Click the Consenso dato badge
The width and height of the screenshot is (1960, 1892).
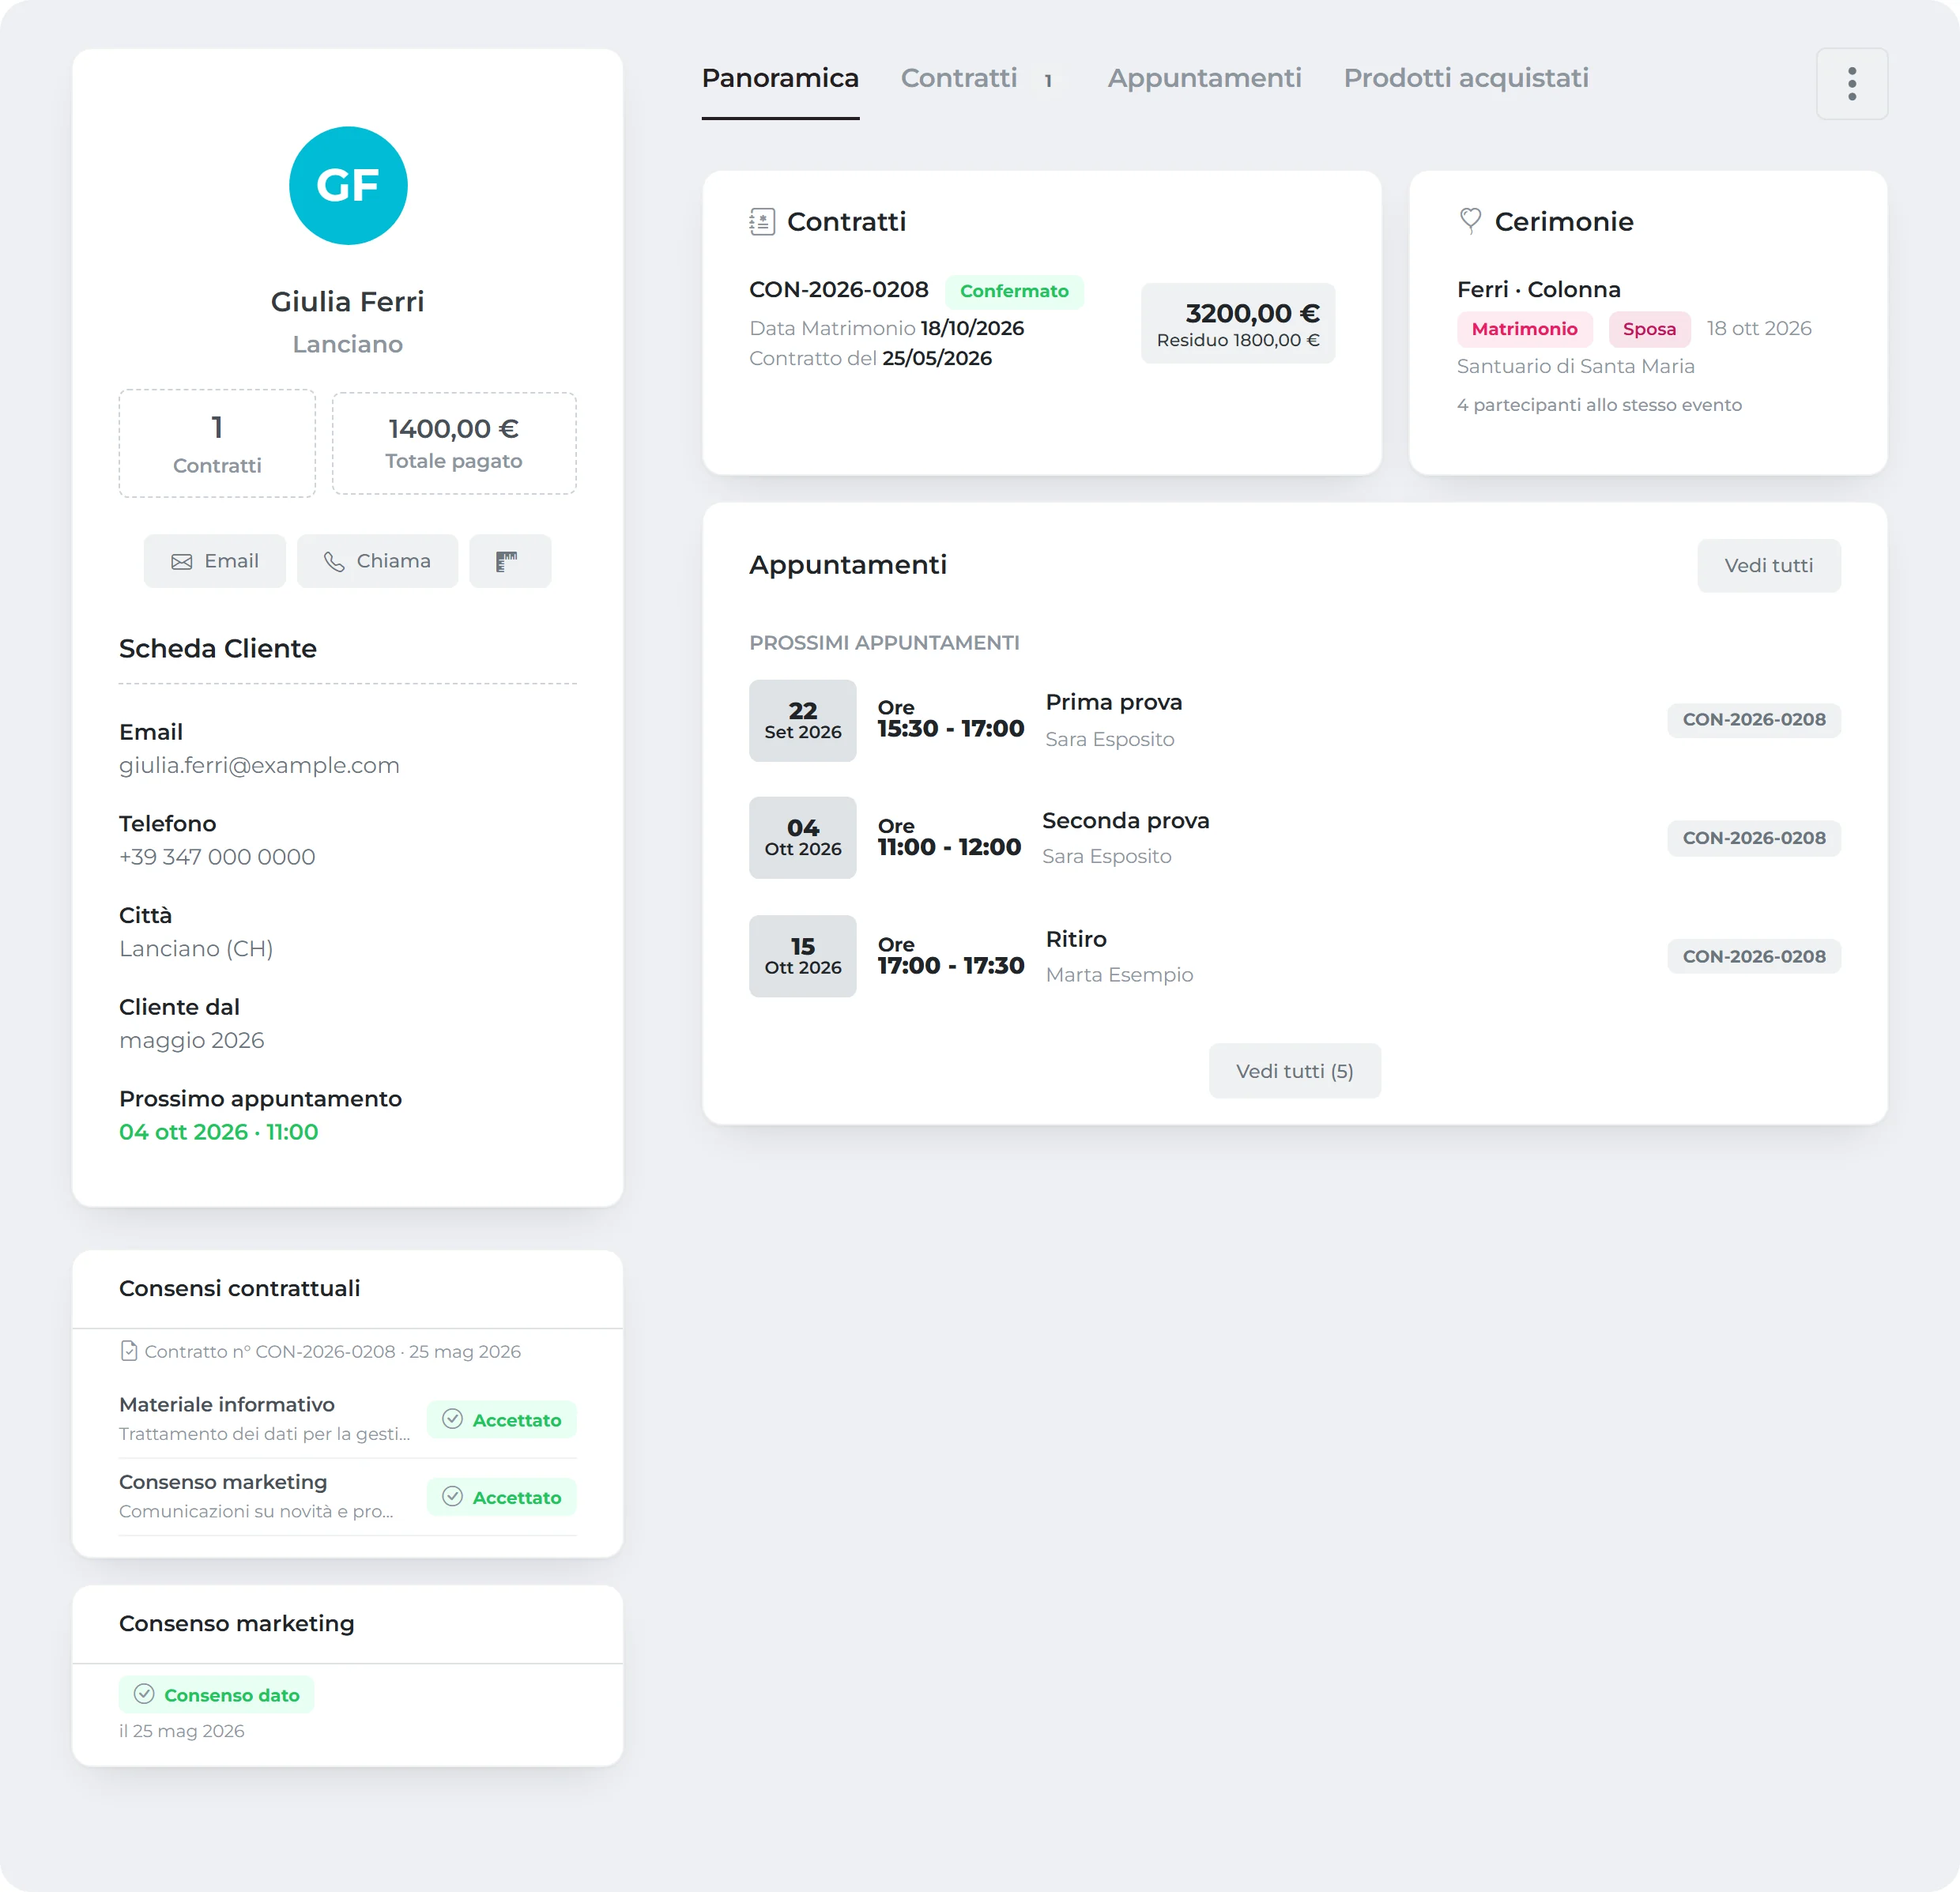click(217, 1694)
